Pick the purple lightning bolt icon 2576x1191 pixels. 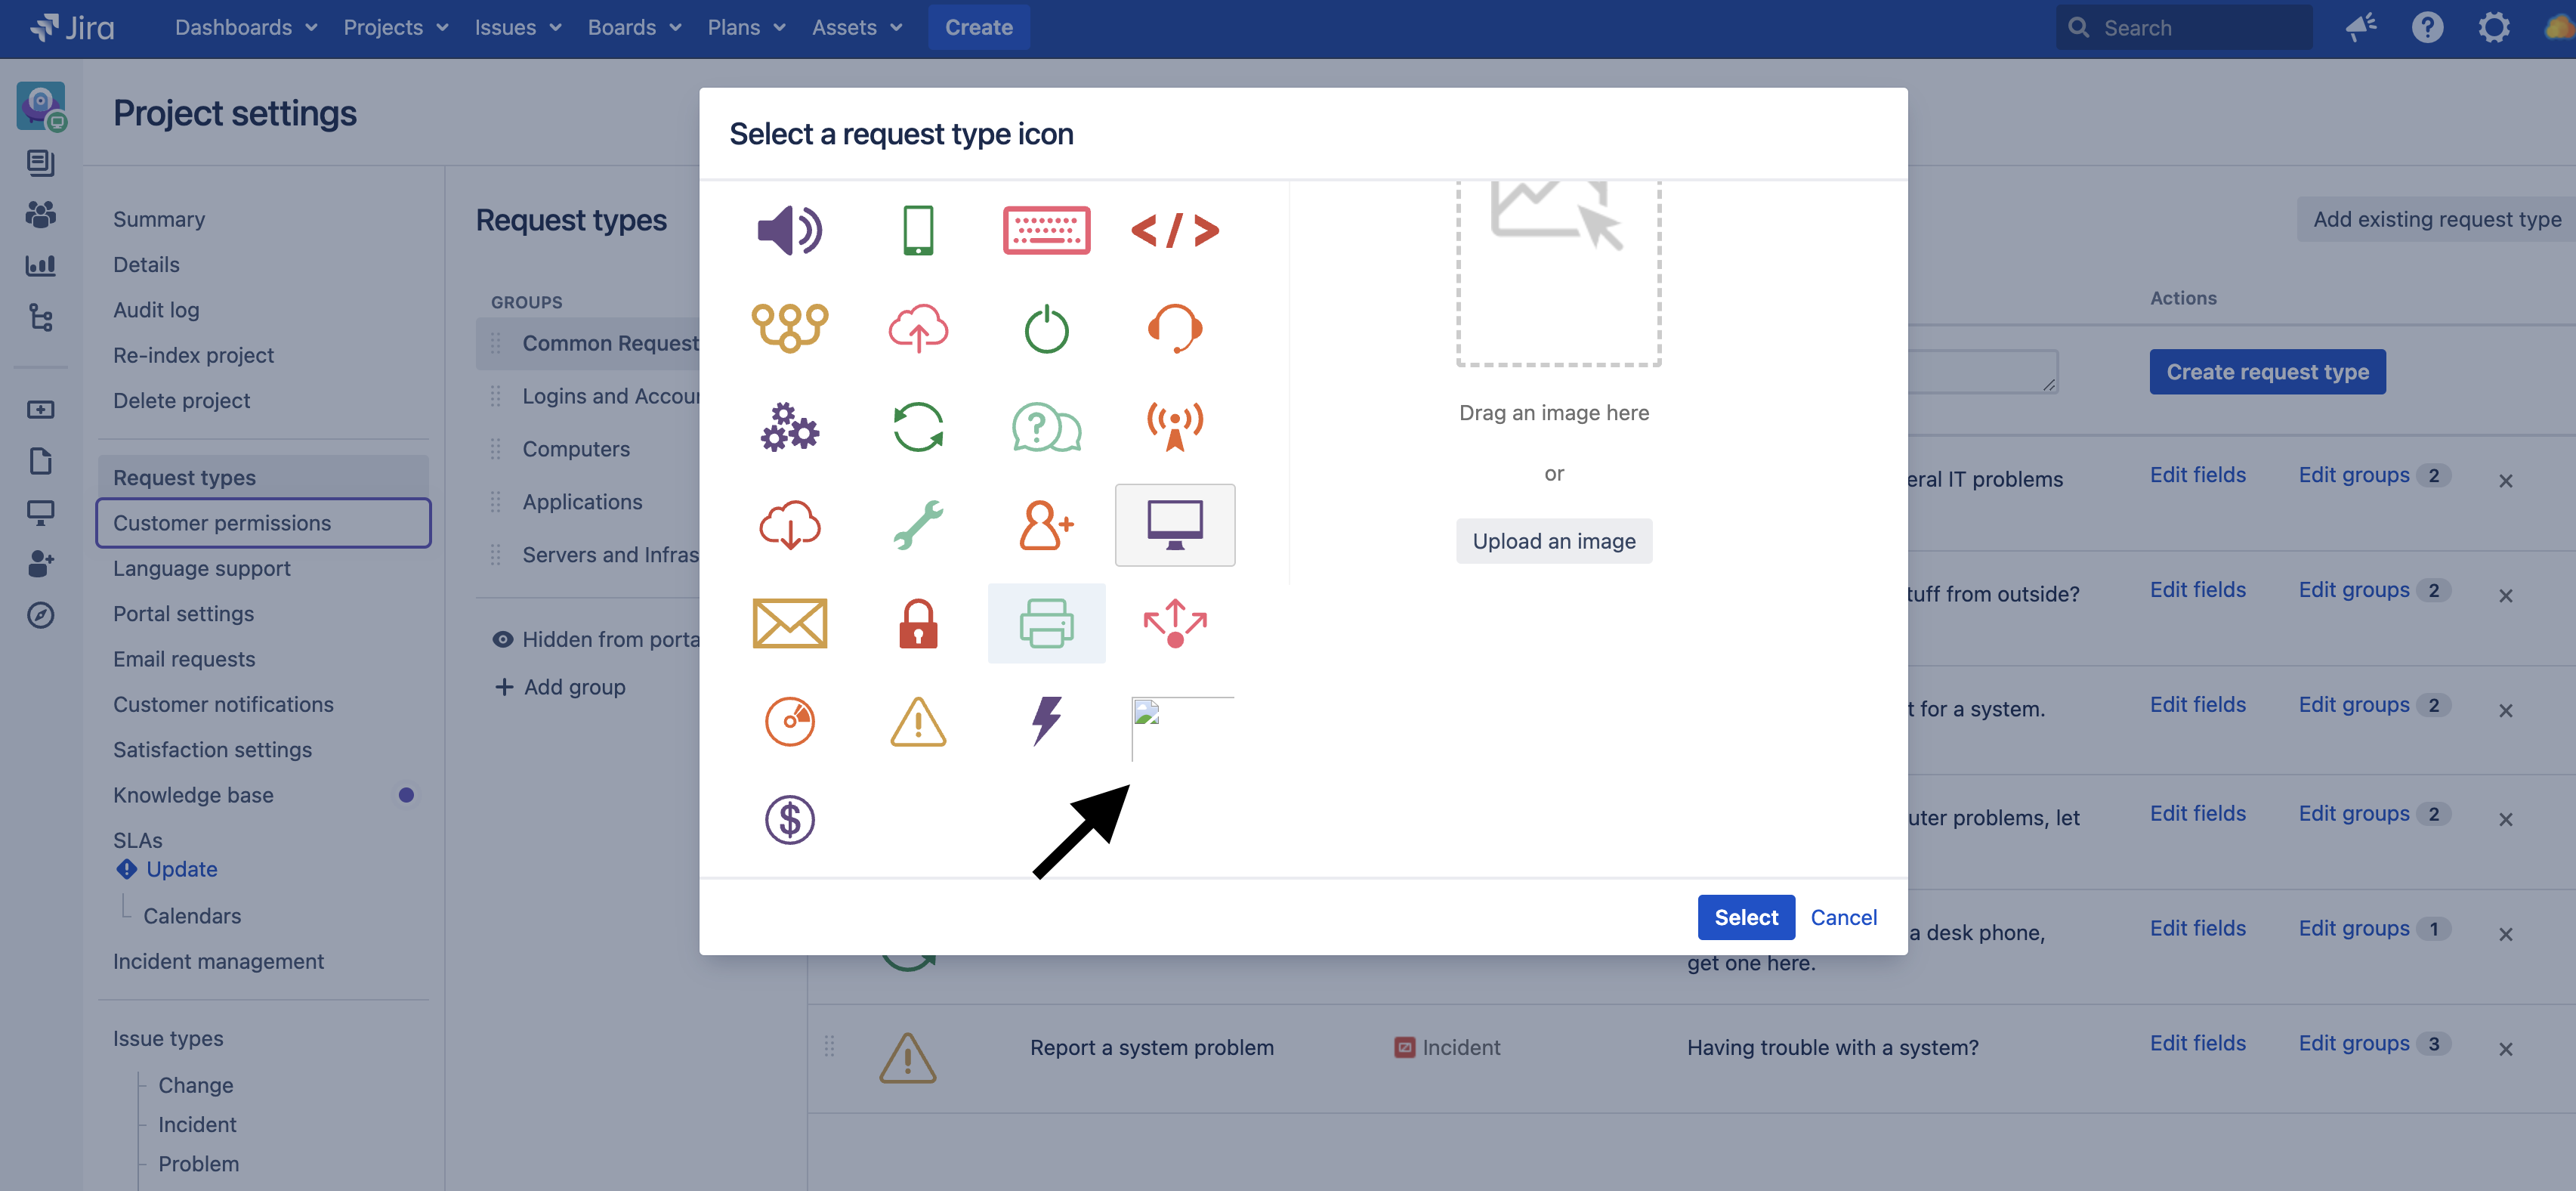click(x=1046, y=721)
